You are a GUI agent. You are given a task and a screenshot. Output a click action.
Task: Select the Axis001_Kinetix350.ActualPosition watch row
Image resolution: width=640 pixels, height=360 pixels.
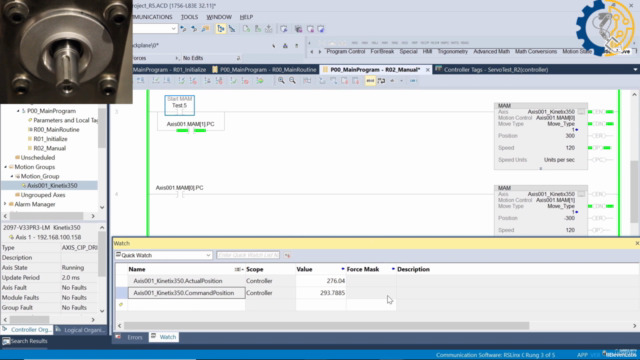tap(178, 281)
